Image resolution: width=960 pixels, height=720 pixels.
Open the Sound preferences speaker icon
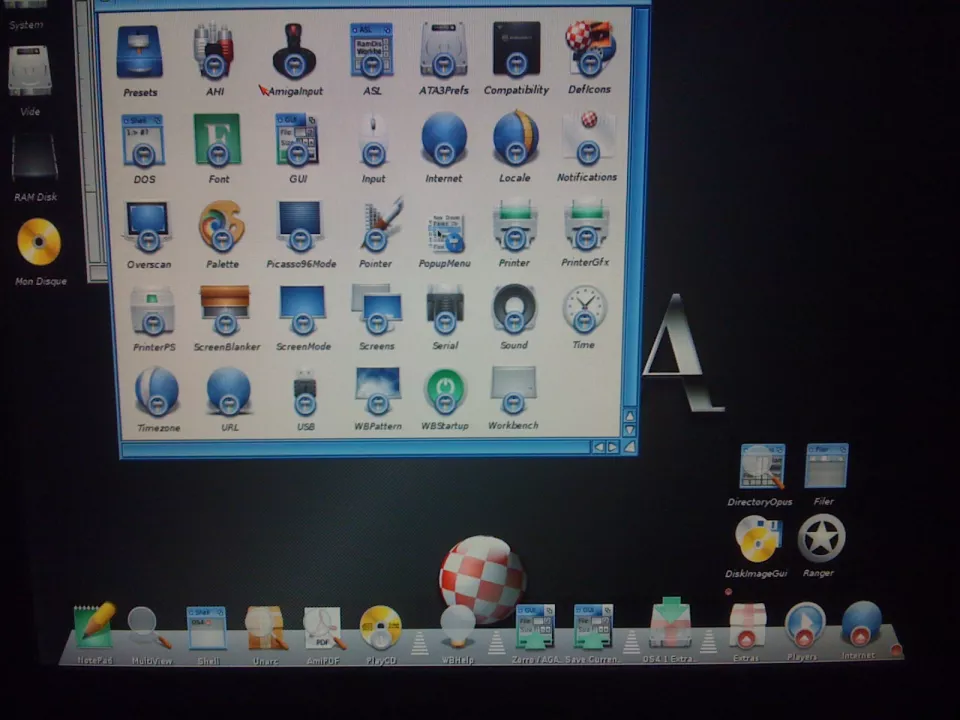click(514, 310)
